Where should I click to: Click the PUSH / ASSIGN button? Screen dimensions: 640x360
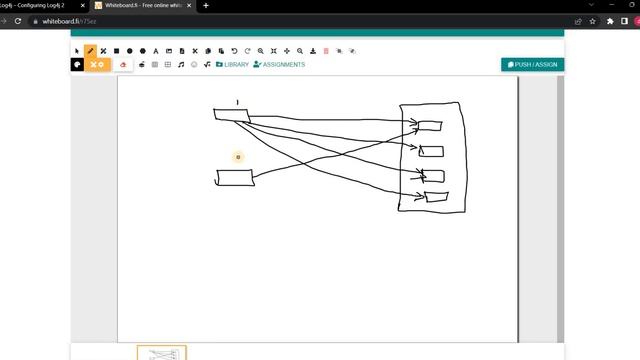(532, 64)
